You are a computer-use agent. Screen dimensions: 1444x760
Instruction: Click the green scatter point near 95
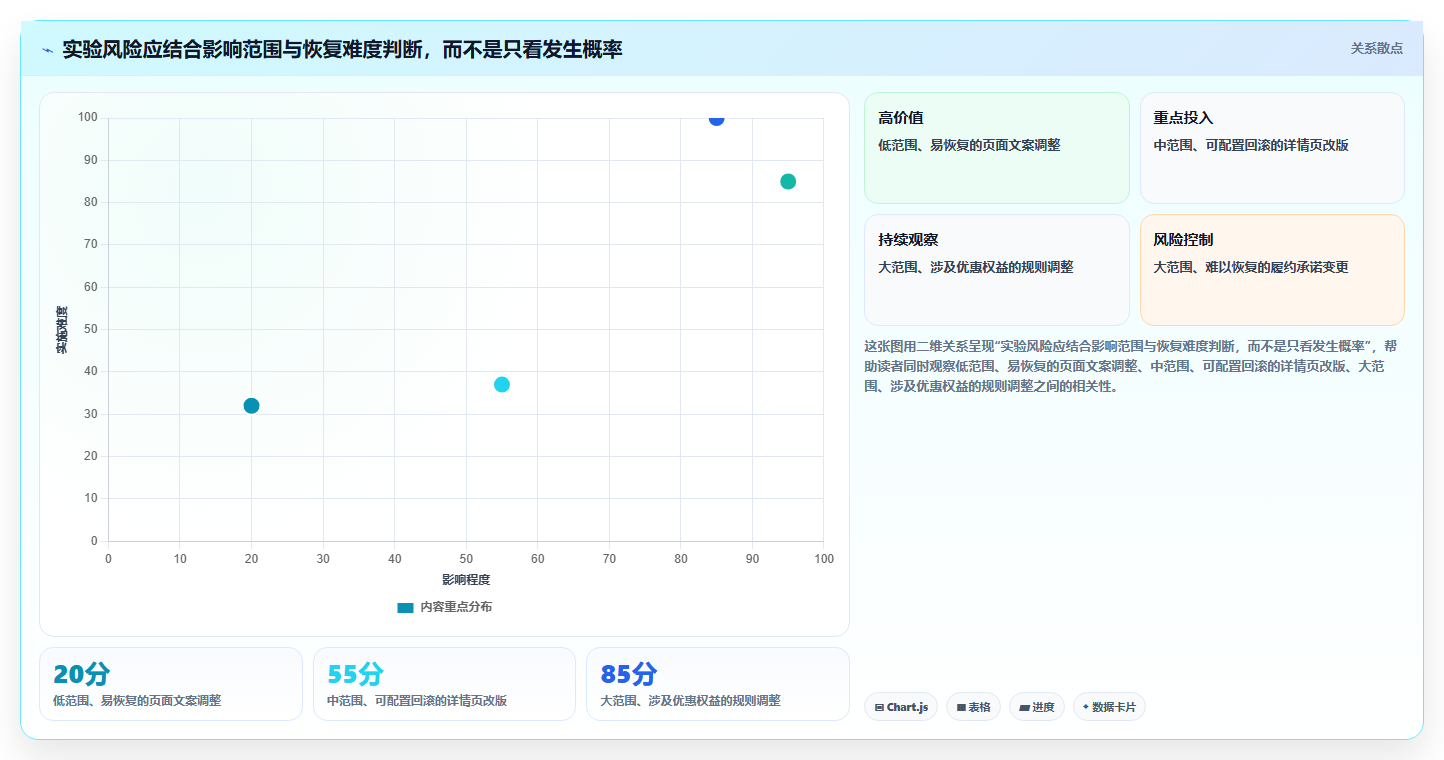coord(788,181)
